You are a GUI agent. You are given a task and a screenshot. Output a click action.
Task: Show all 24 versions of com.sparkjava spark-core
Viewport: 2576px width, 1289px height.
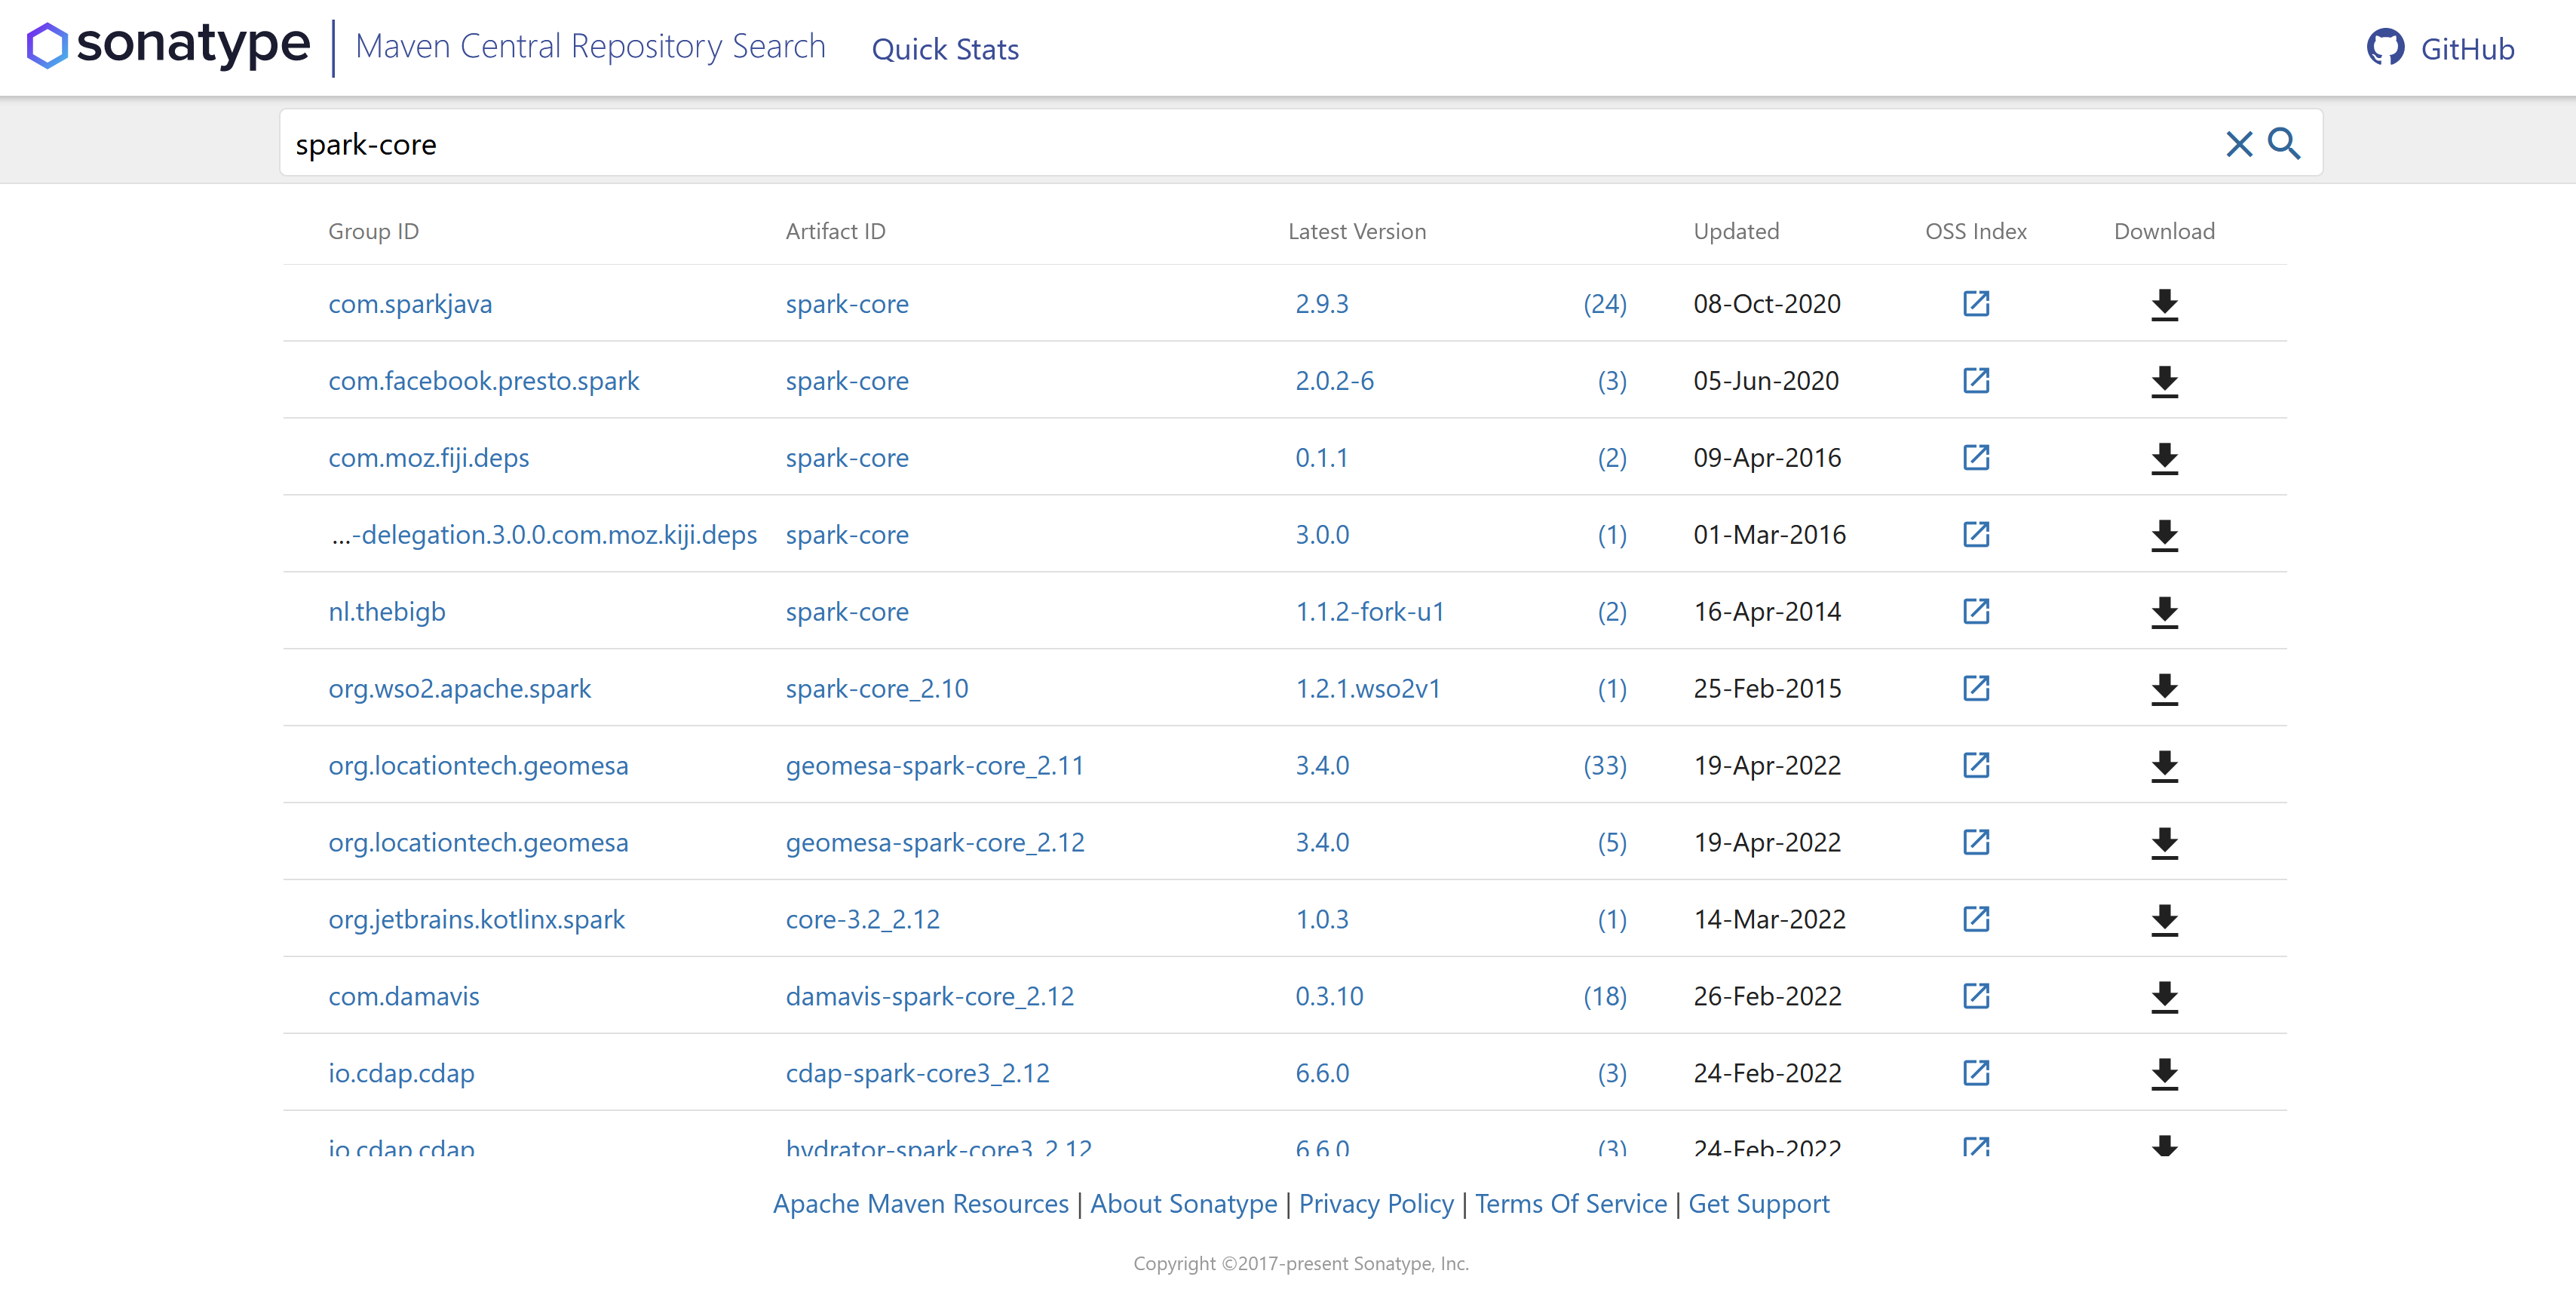(x=1604, y=304)
